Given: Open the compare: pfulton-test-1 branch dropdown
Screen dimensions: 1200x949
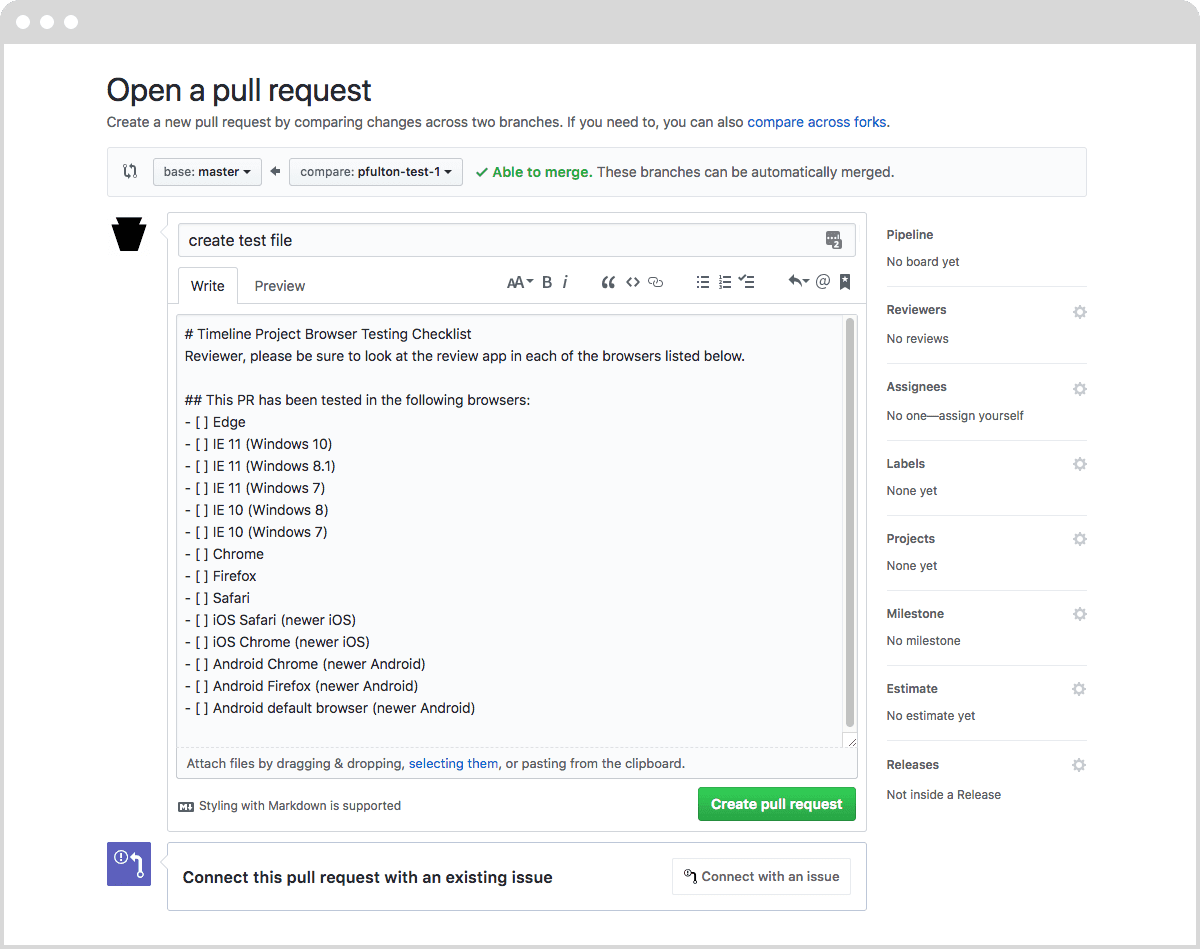Looking at the screenshot, I should [x=375, y=171].
